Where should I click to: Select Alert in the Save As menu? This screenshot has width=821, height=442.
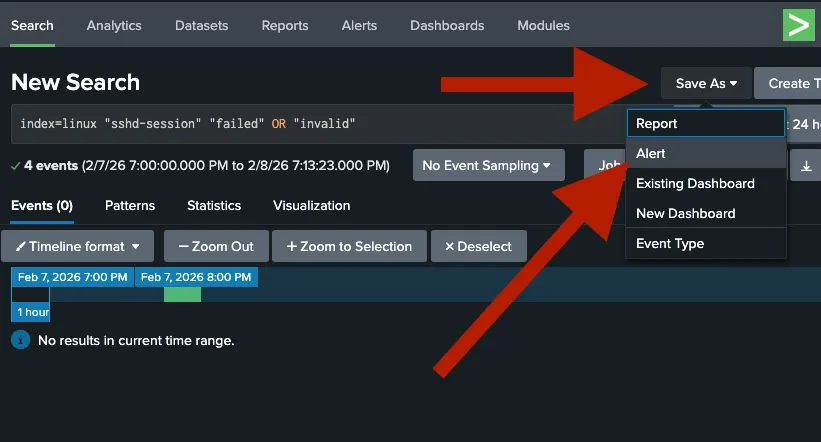tap(705, 154)
